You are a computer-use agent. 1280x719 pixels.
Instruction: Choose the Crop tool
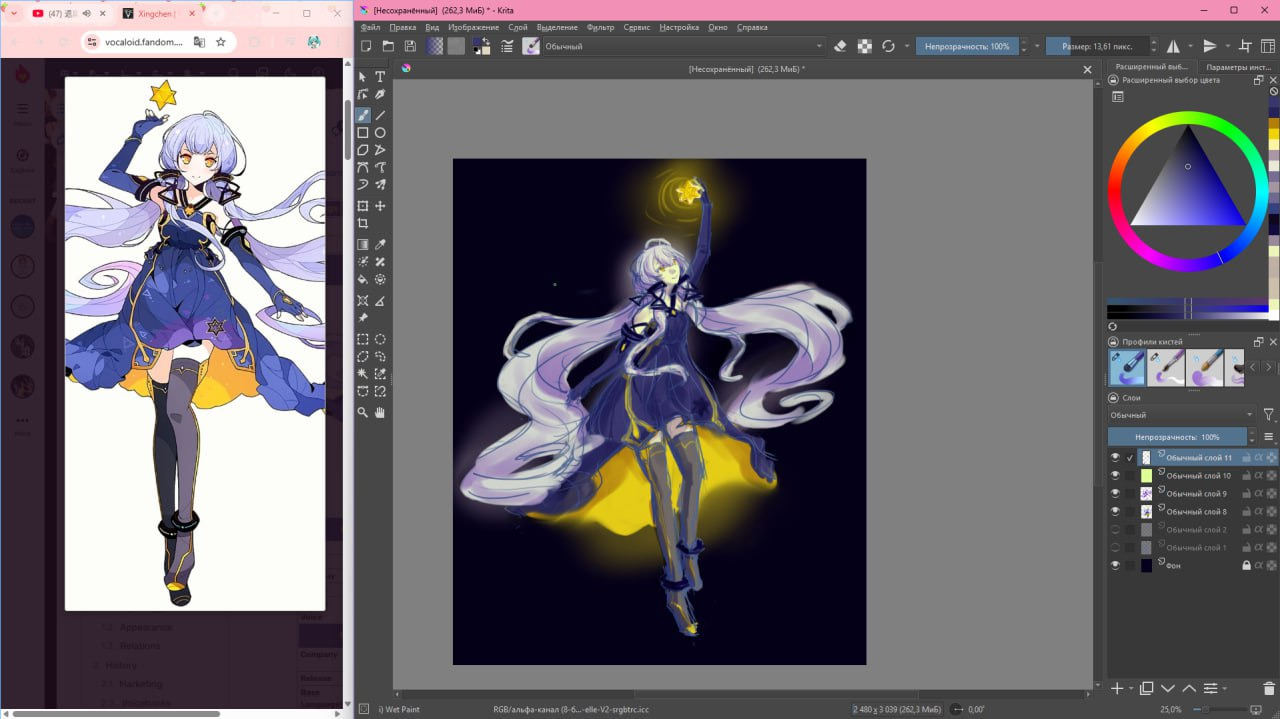[x=363, y=223]
